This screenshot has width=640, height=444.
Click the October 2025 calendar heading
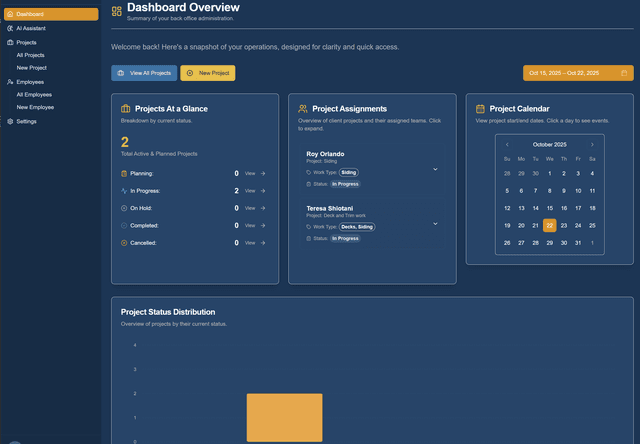pyautogui.click(x=550, y=144)
